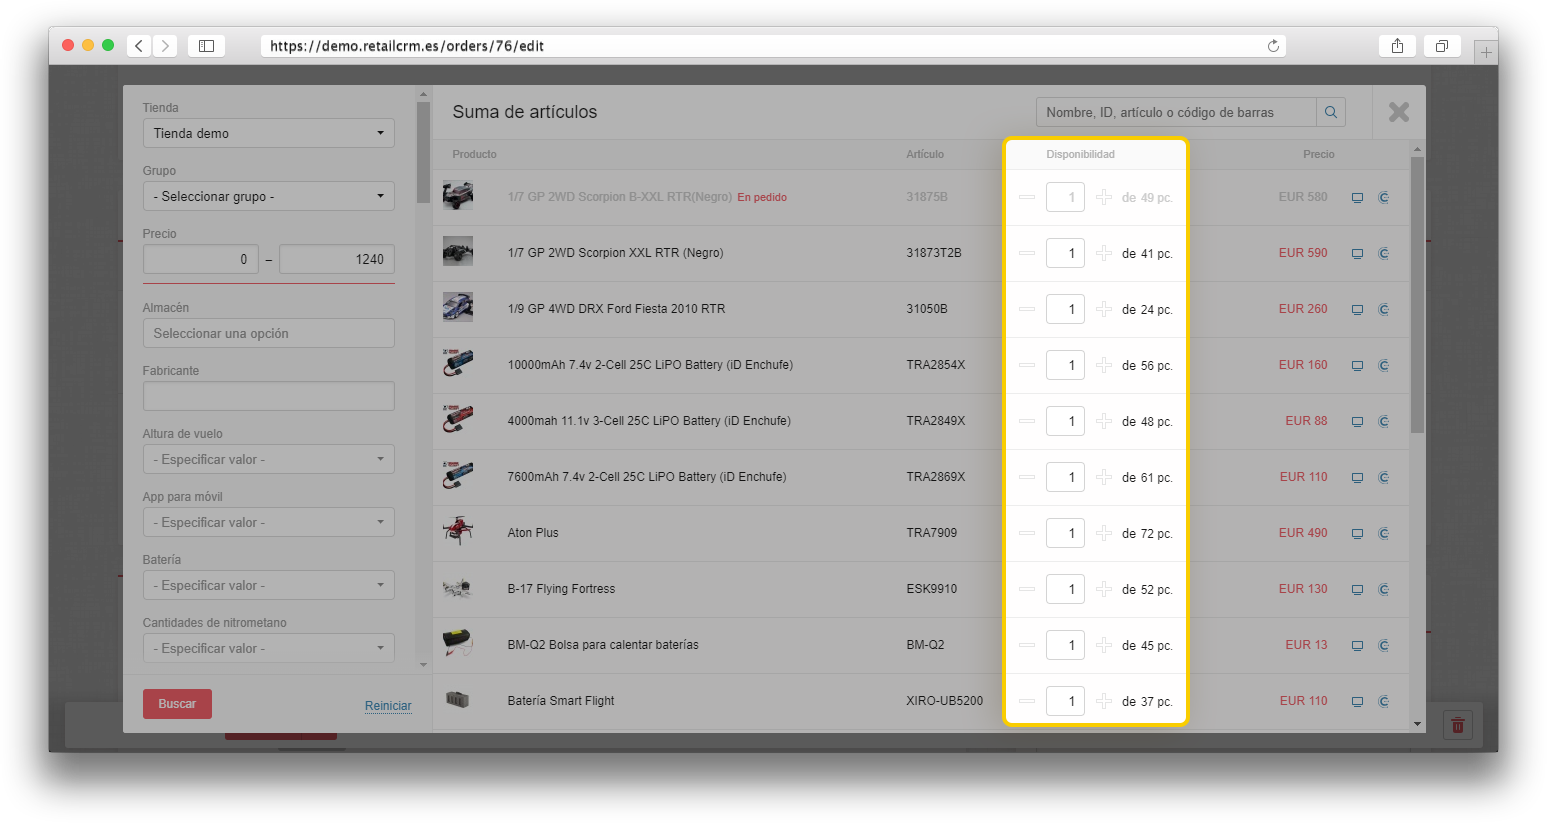
Task: Reload the page in the browser address bar
Action: [x=1273, y=46]
